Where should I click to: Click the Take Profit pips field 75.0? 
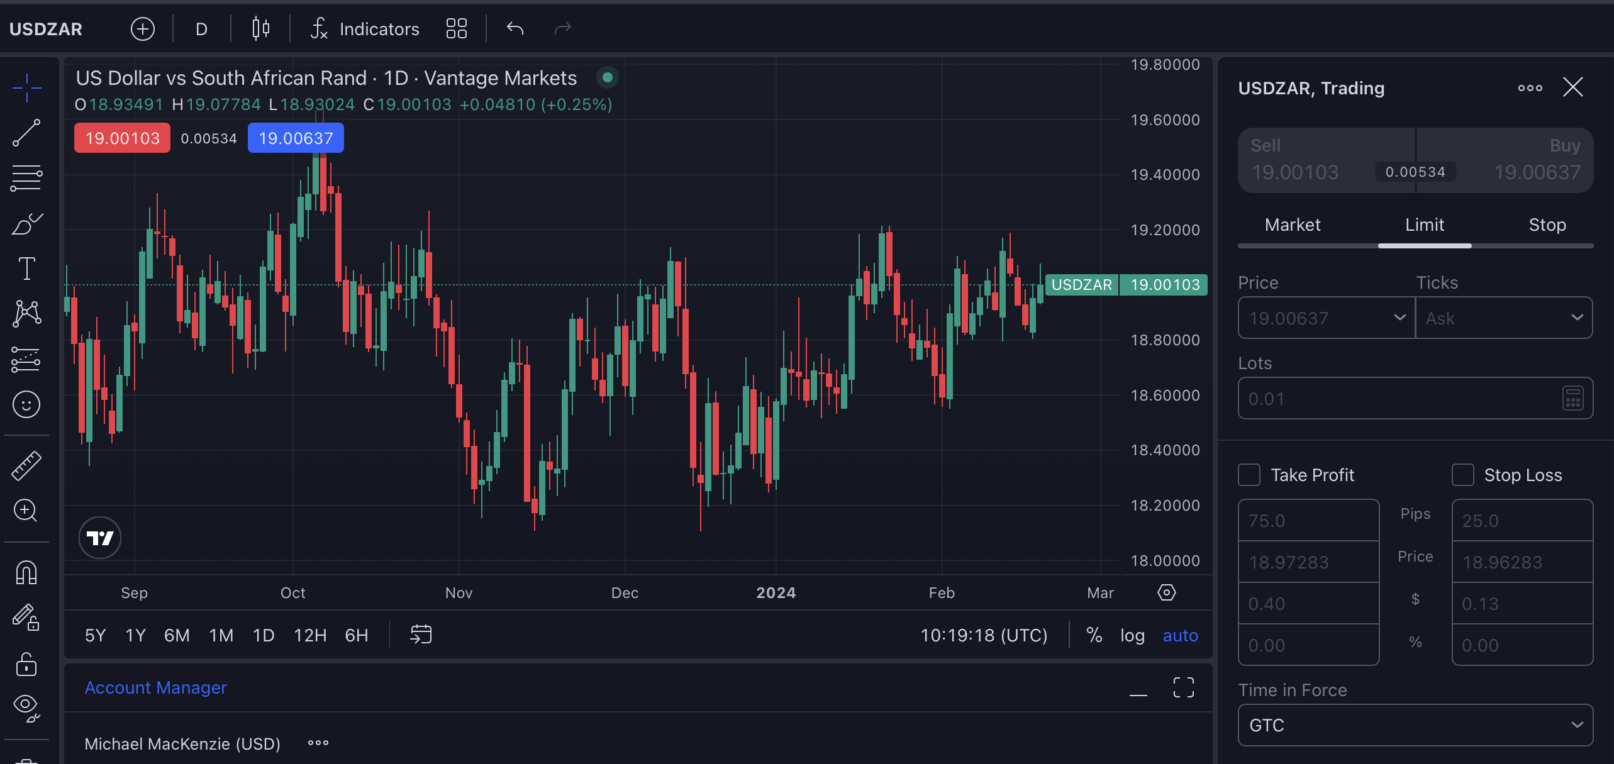coord(1309,521)
